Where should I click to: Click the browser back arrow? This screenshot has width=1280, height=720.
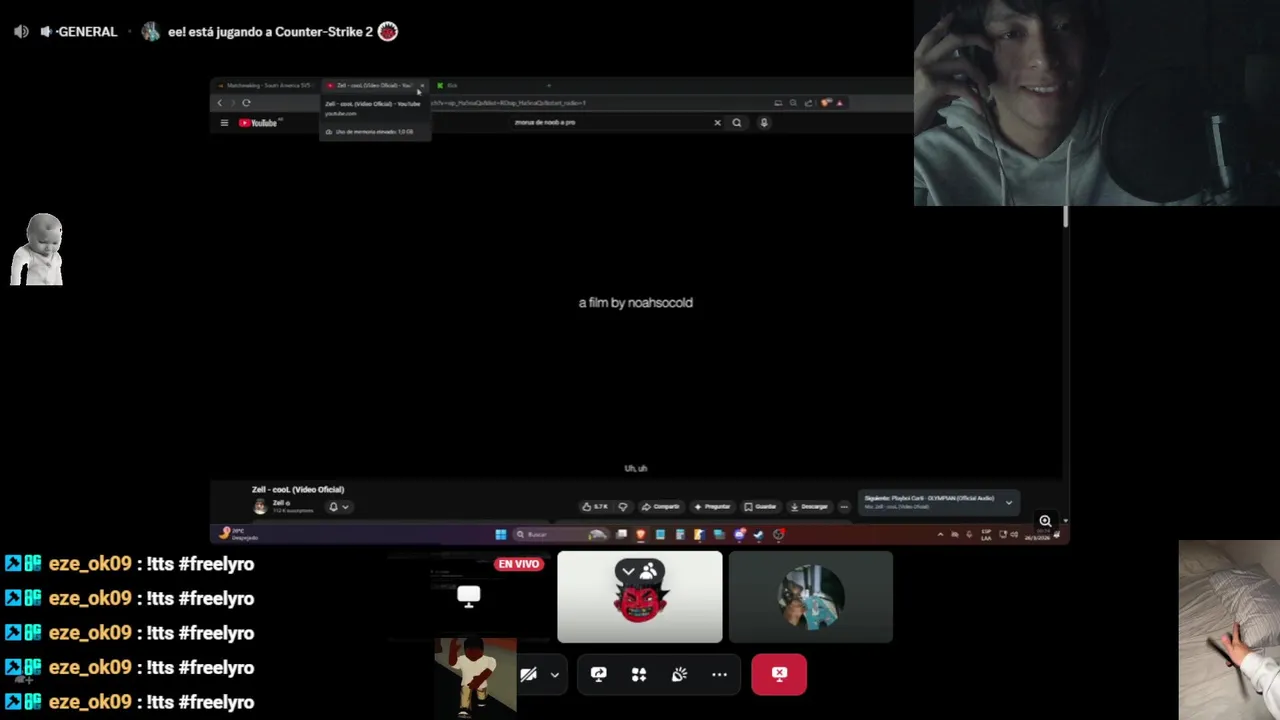220,102
